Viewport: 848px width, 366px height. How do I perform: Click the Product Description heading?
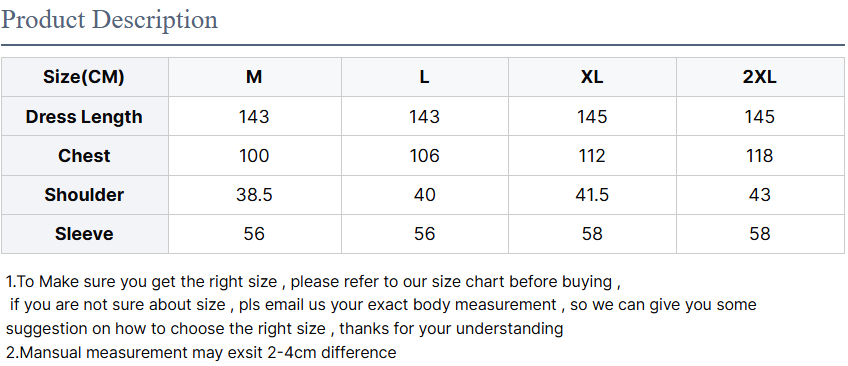tap(109, 21)
